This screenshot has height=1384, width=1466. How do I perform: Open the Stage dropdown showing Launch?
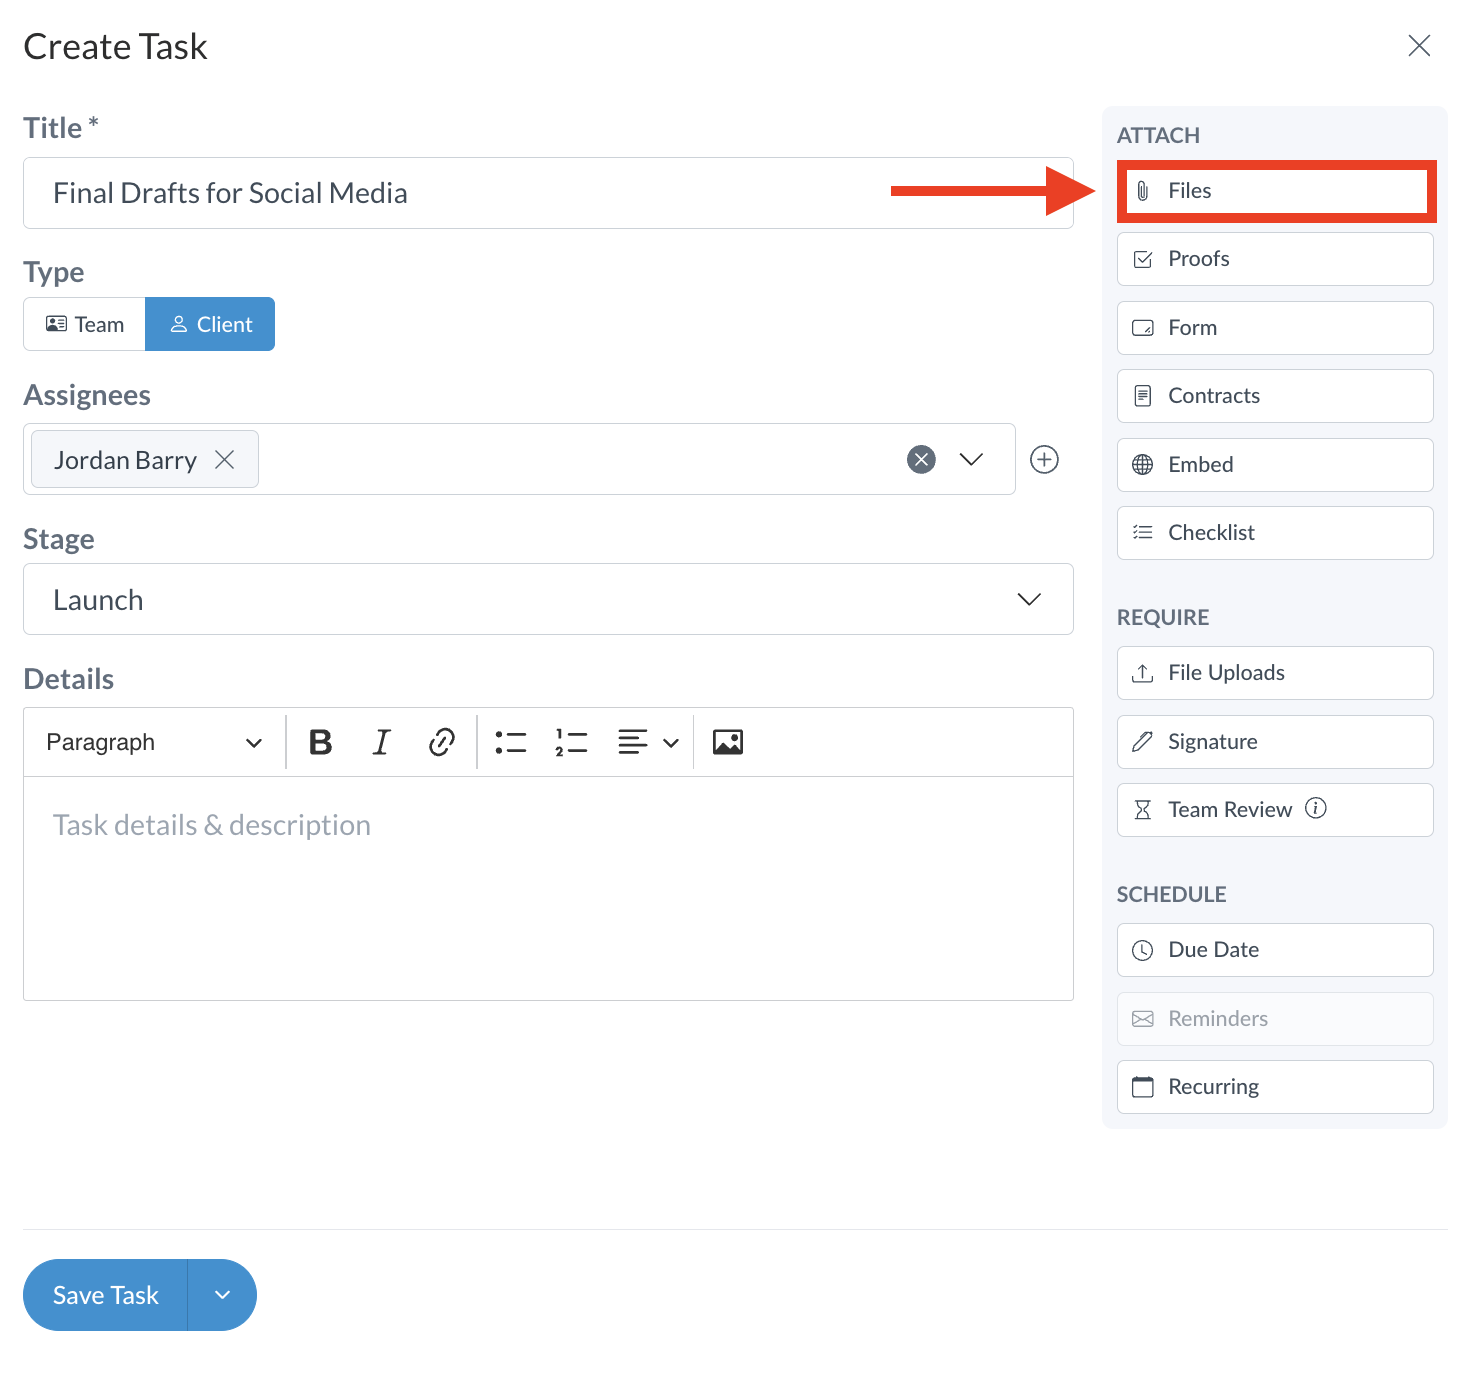pyautogui.click(x=548, y=599)
